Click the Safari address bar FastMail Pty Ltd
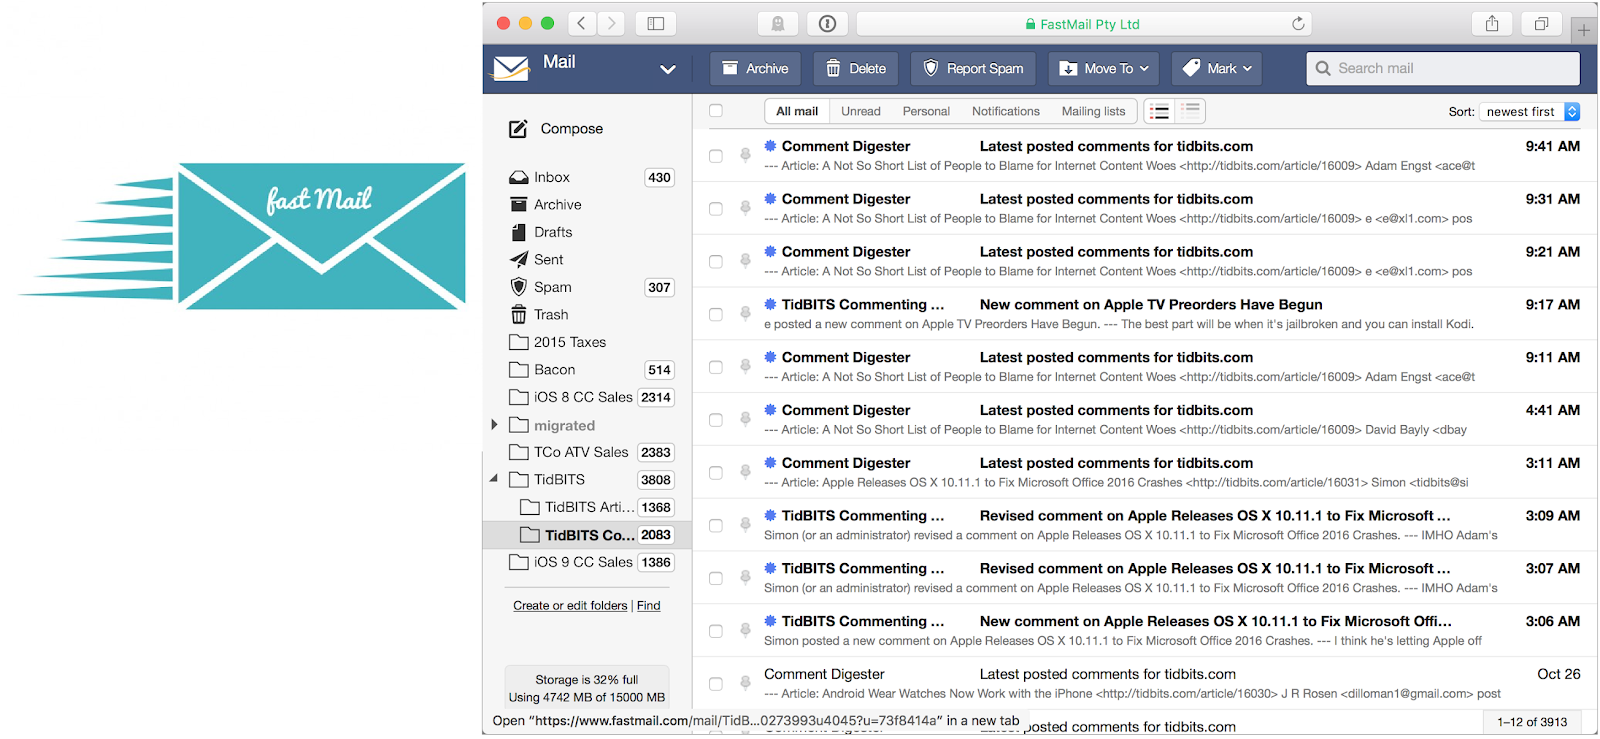This screenshot has height=739, width=1600. pyautogui.click(x=1084, y=24)
